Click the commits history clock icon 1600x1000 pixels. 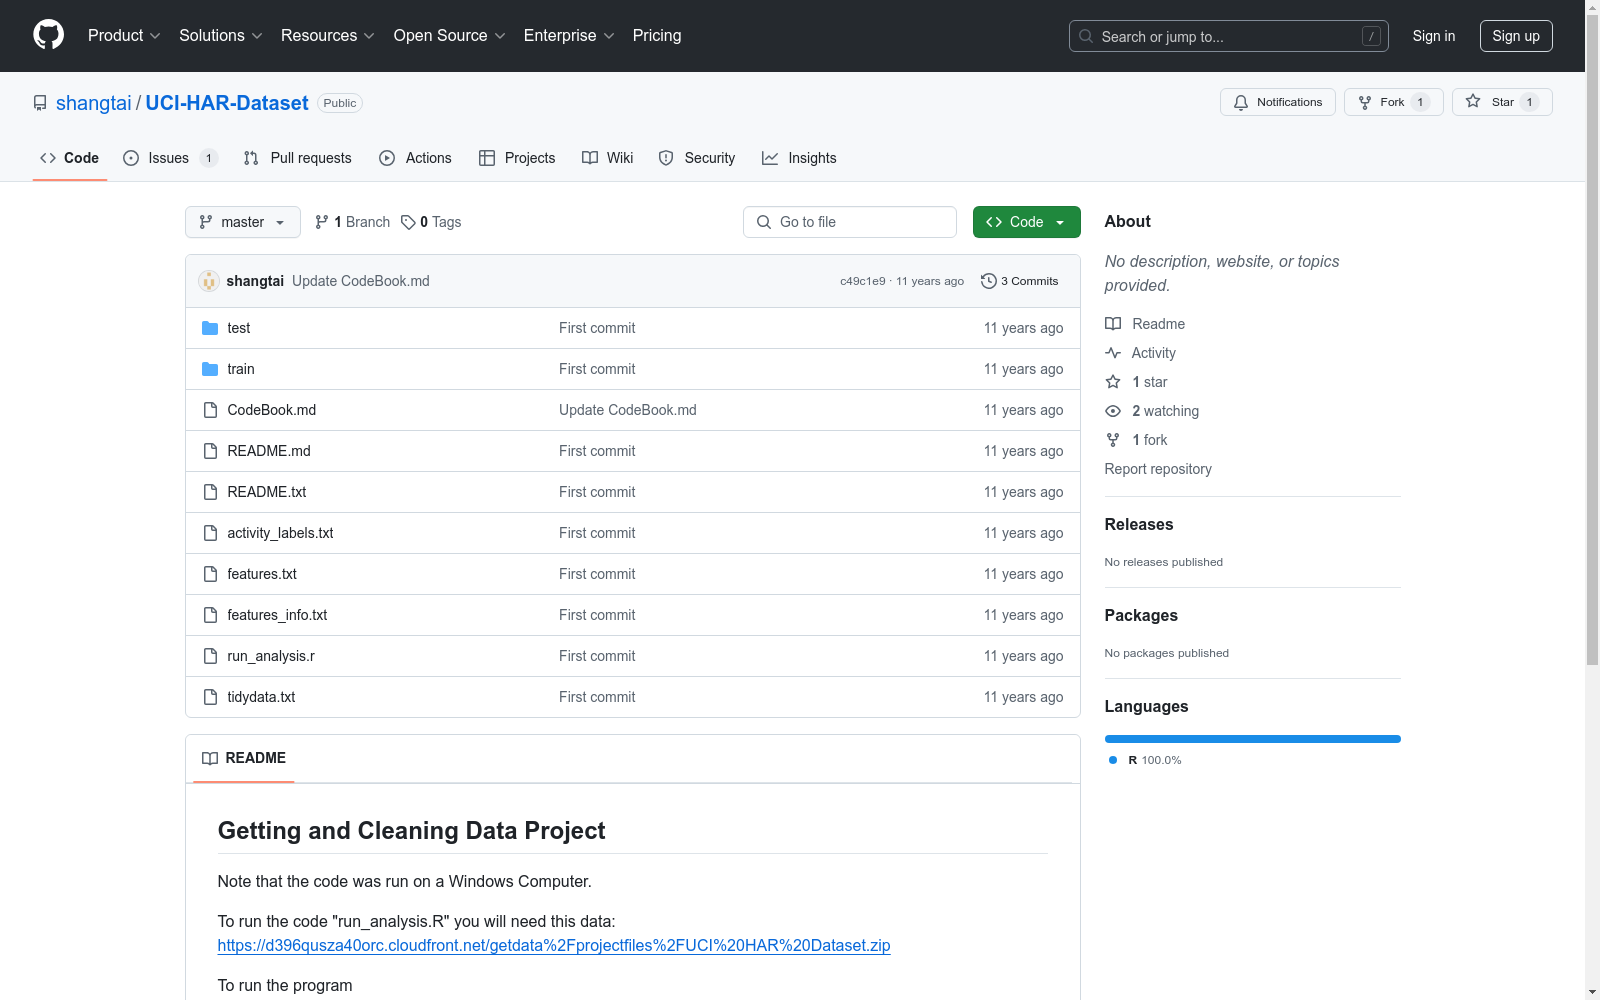(989, 281)
